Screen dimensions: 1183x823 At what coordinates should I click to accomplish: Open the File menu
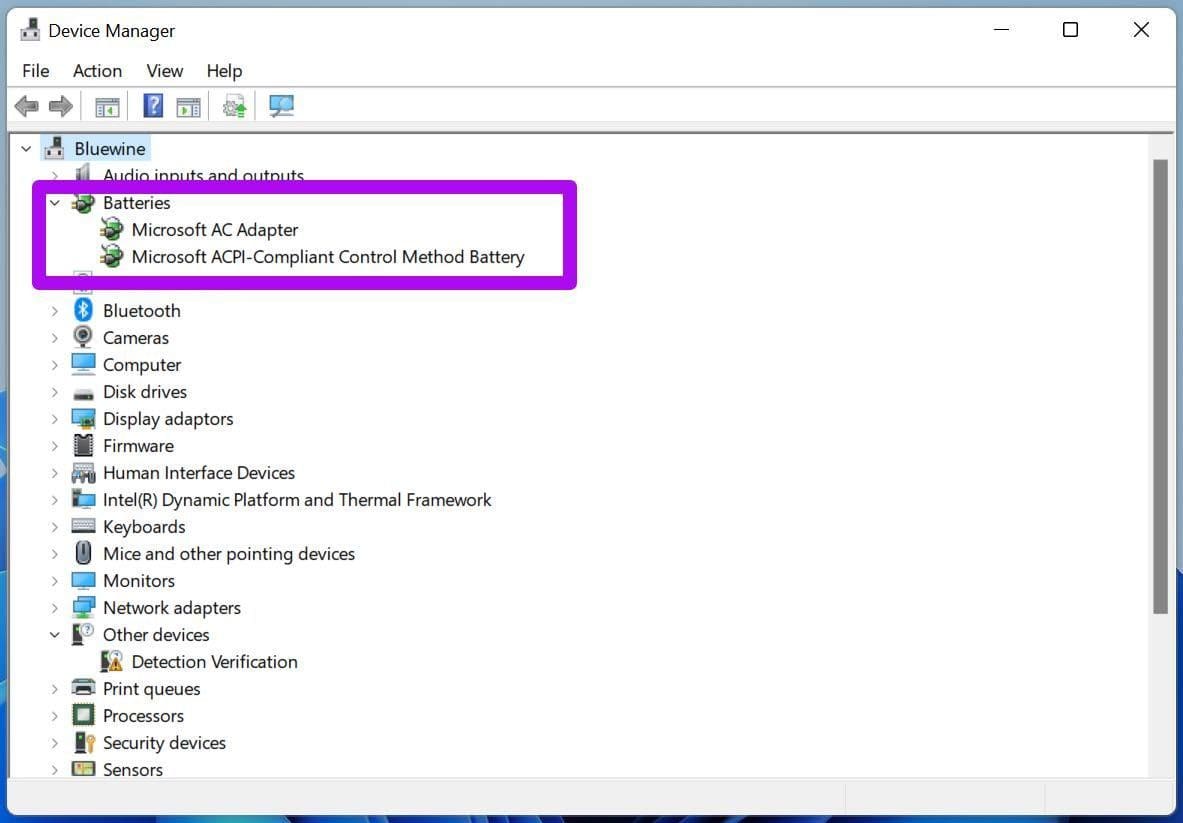point(35,71)
